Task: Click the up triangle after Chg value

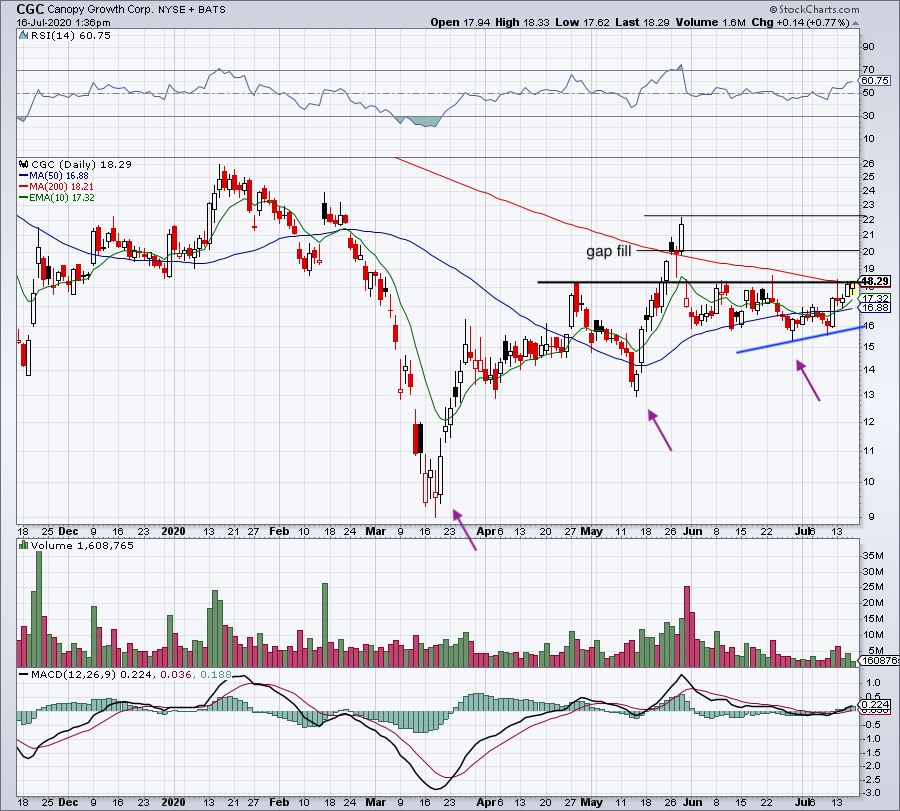Action: (x=855, y=23)
